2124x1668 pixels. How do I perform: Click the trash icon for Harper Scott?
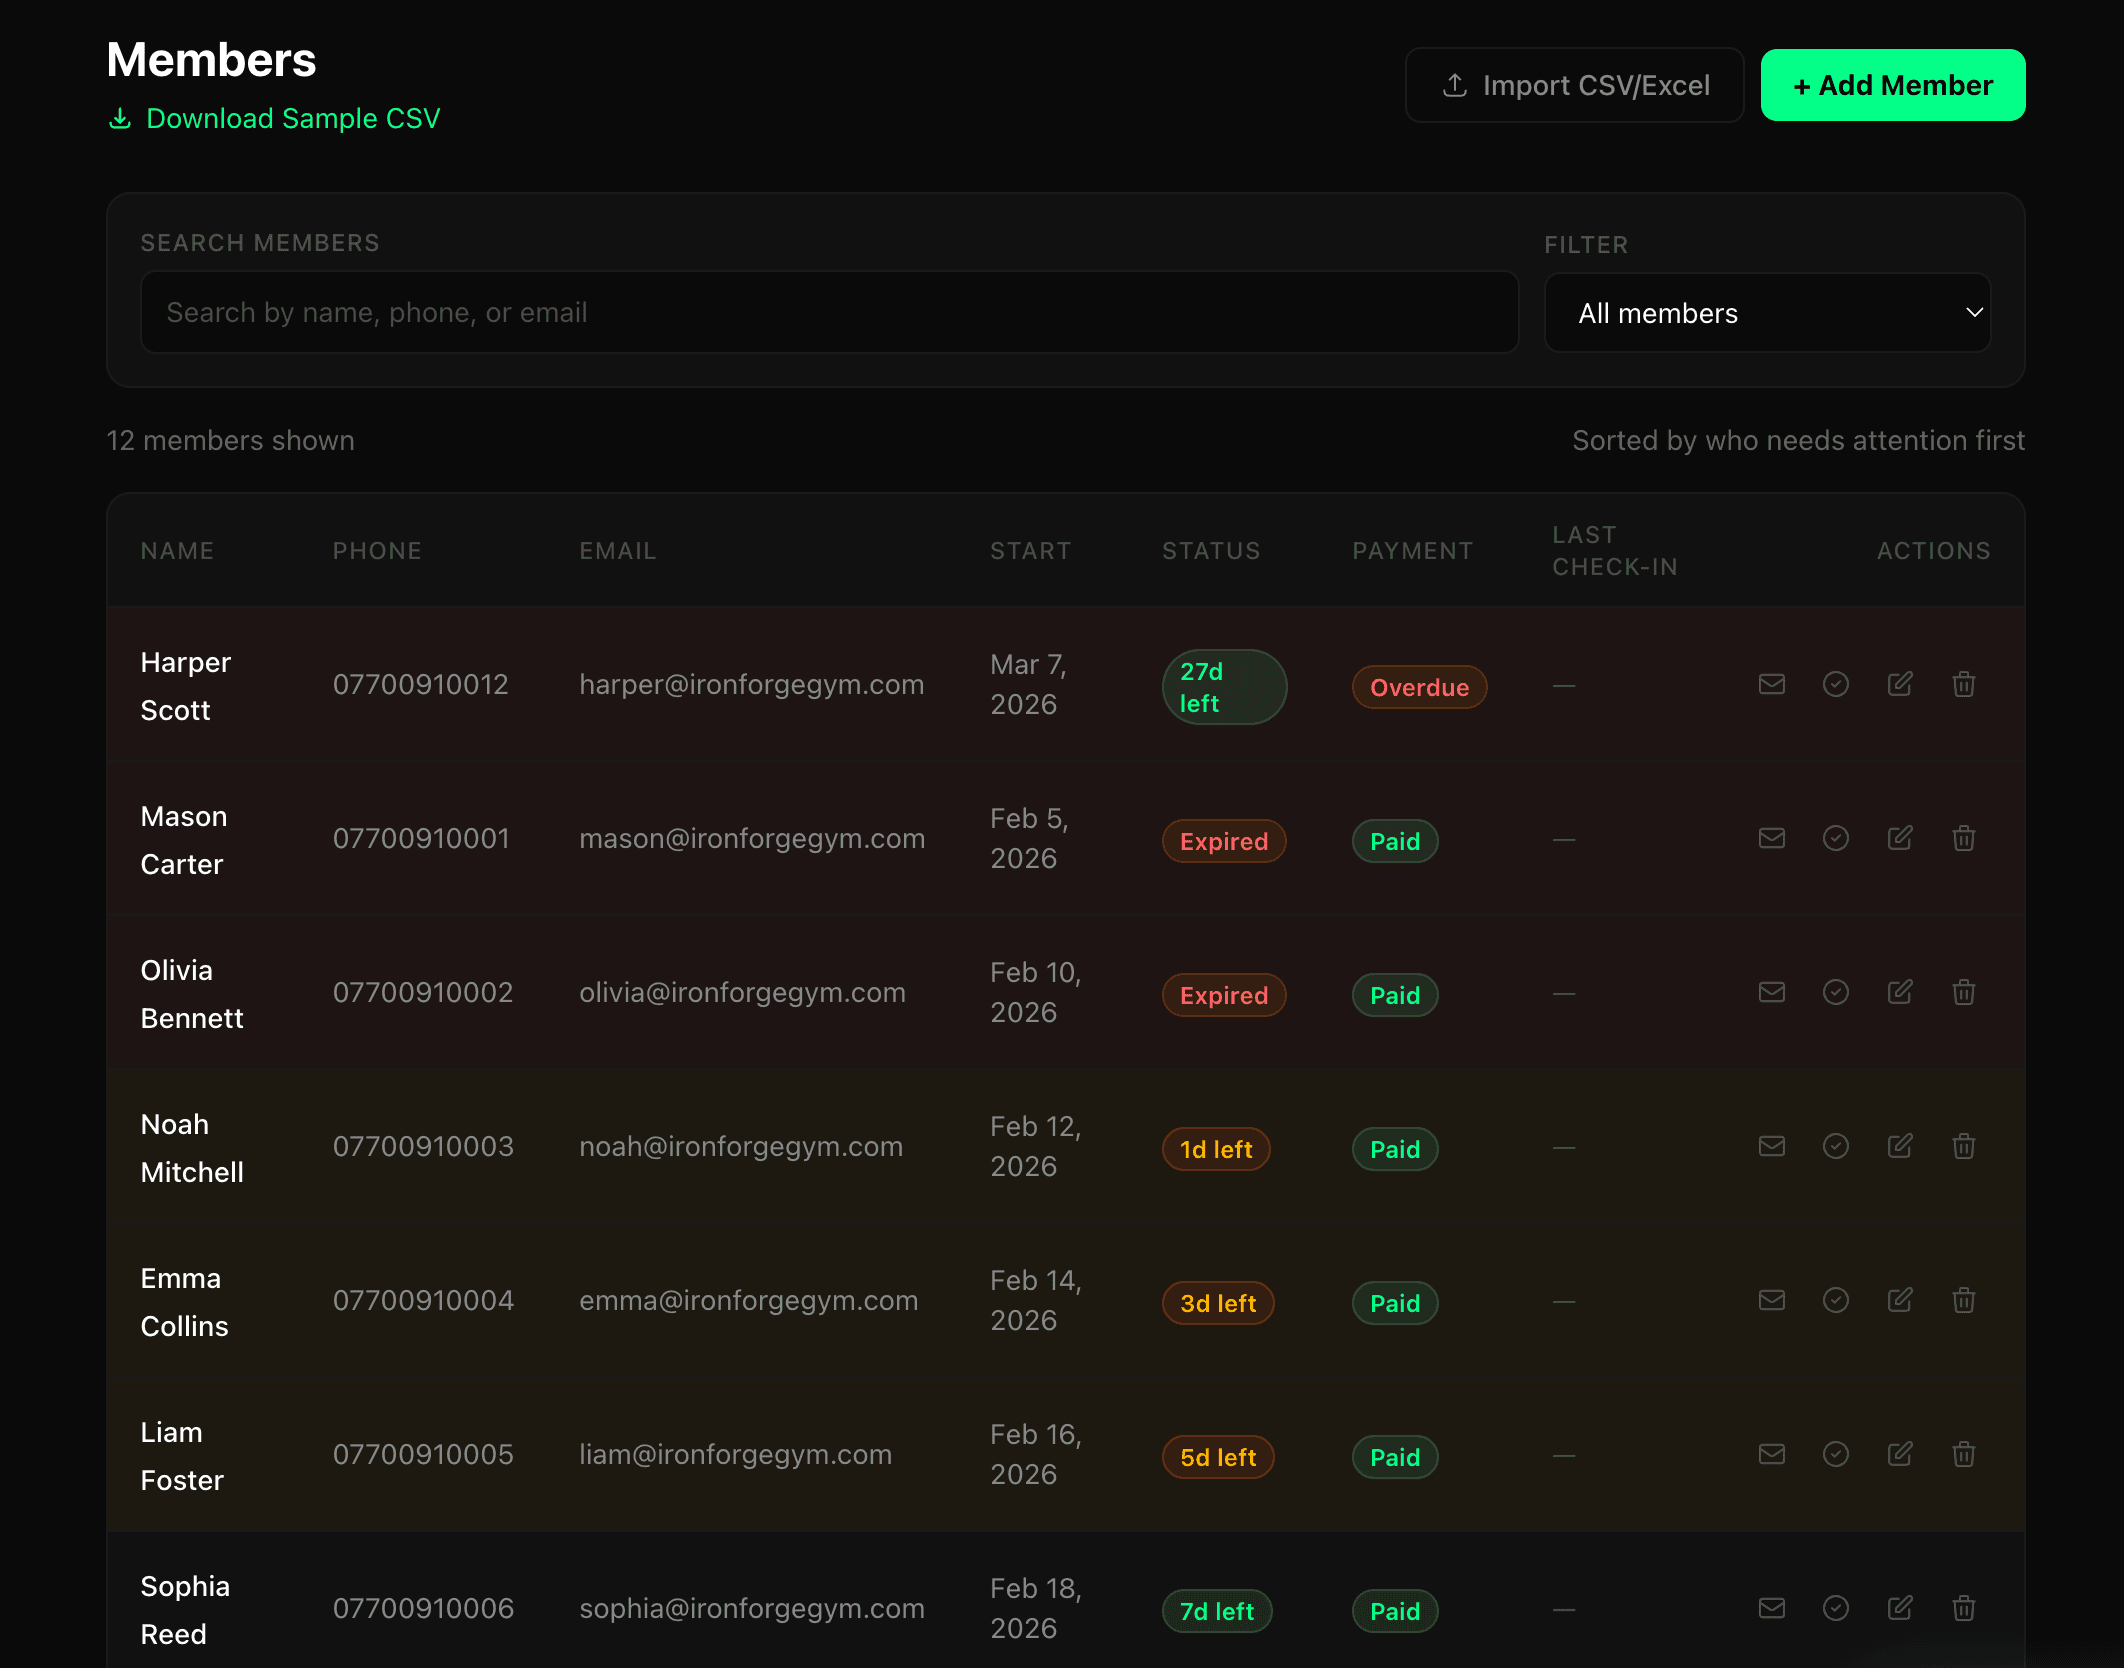point(1963,685)
